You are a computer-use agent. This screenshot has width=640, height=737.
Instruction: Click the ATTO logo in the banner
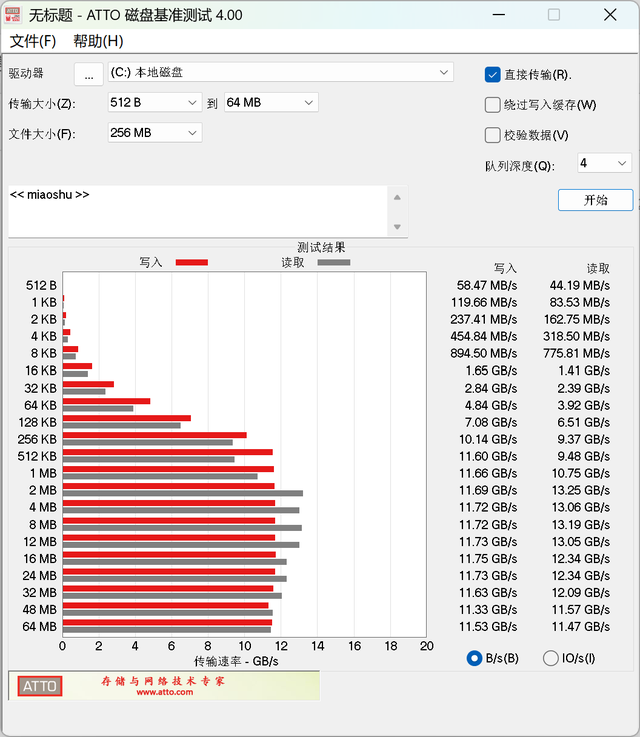click(39, 686)
